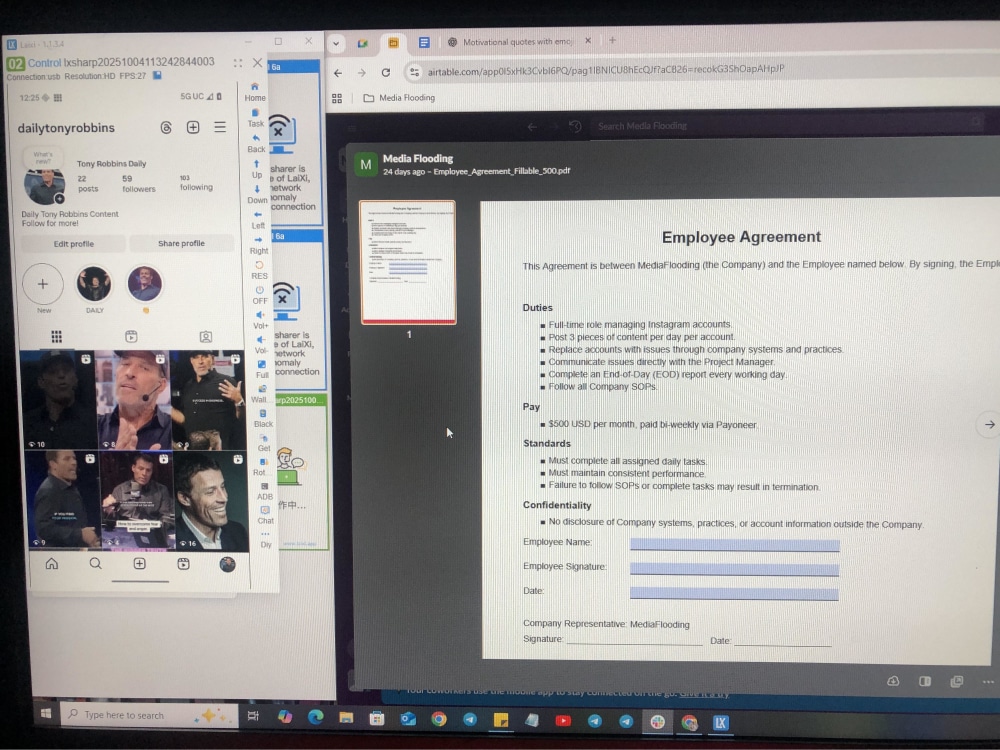Tap Instagram bottom profile avatar
1000x750 pixels.
point(228,564)
